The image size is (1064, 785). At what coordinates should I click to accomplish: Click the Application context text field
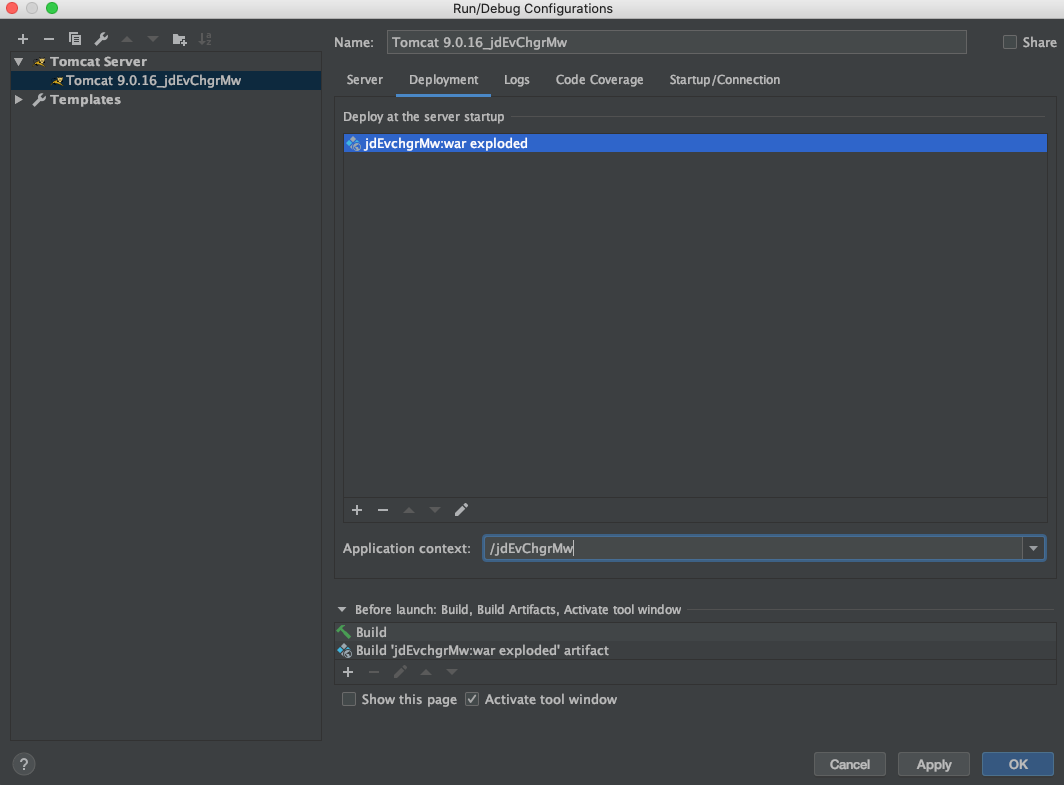point(753,548)
